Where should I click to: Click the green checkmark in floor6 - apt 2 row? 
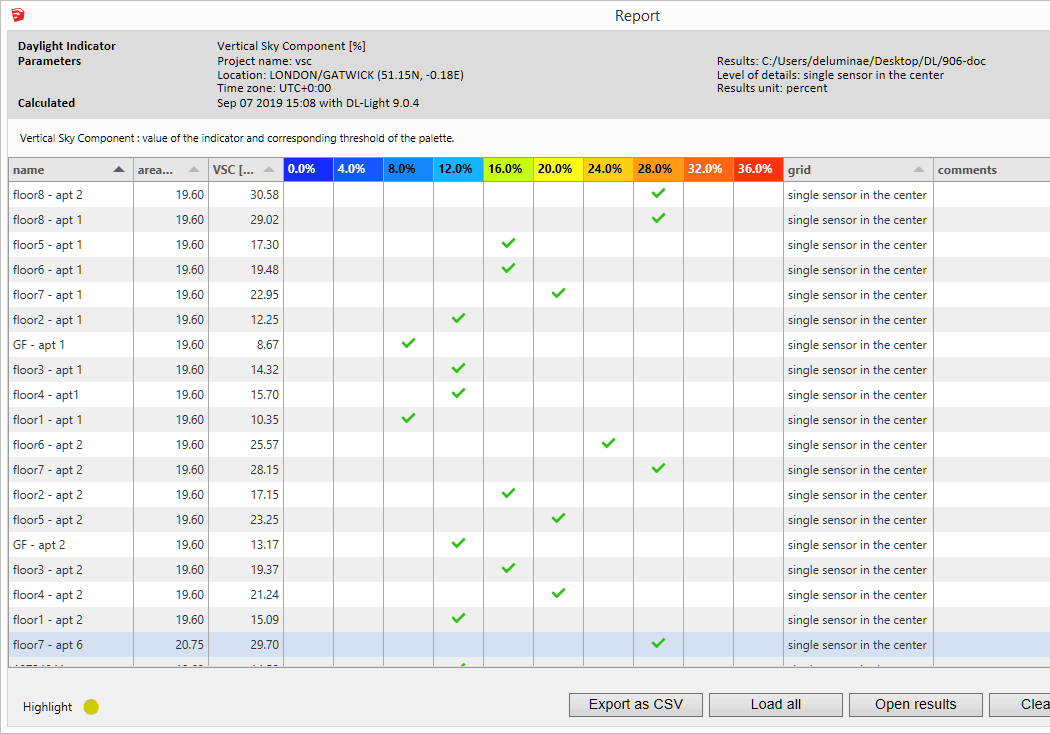(608, 443)
